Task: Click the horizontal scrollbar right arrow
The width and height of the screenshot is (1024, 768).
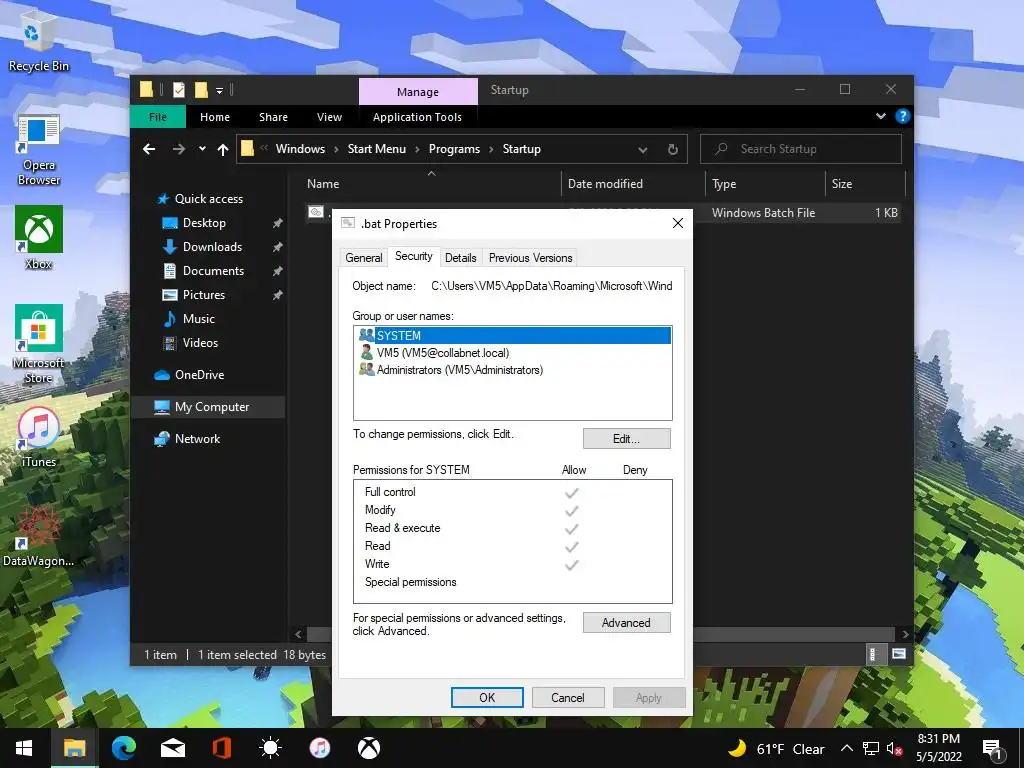Action: 905,634
